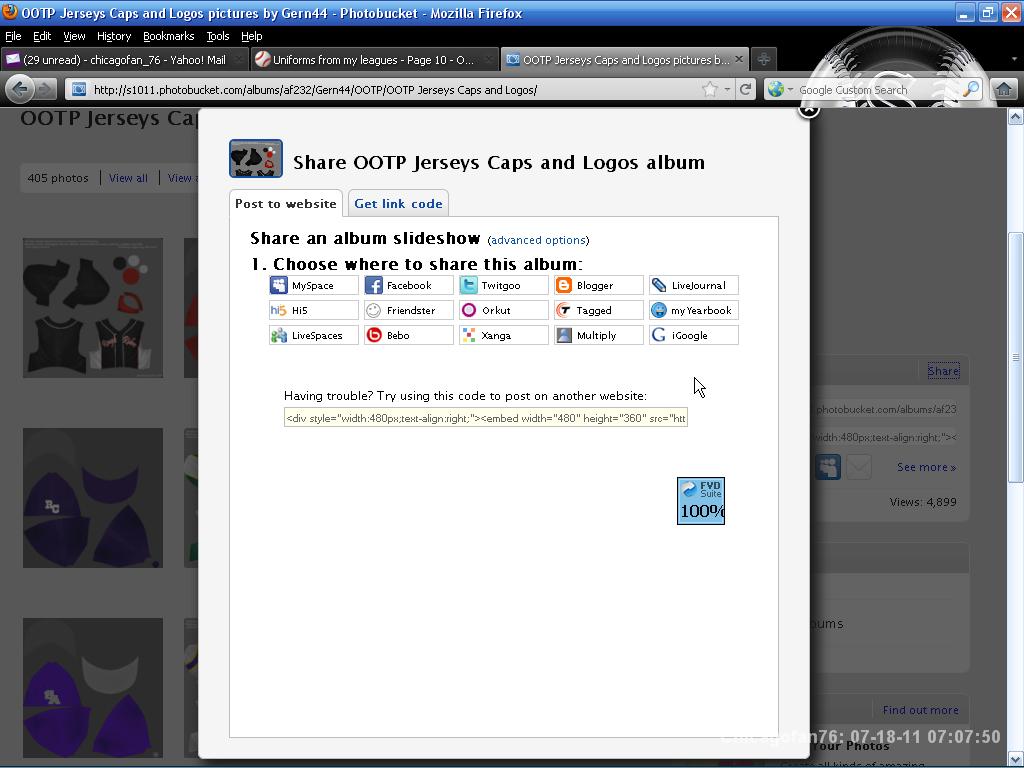Screen dimensions: 1024x768
Task: Share the album to iGoogle
Action: 694,335
